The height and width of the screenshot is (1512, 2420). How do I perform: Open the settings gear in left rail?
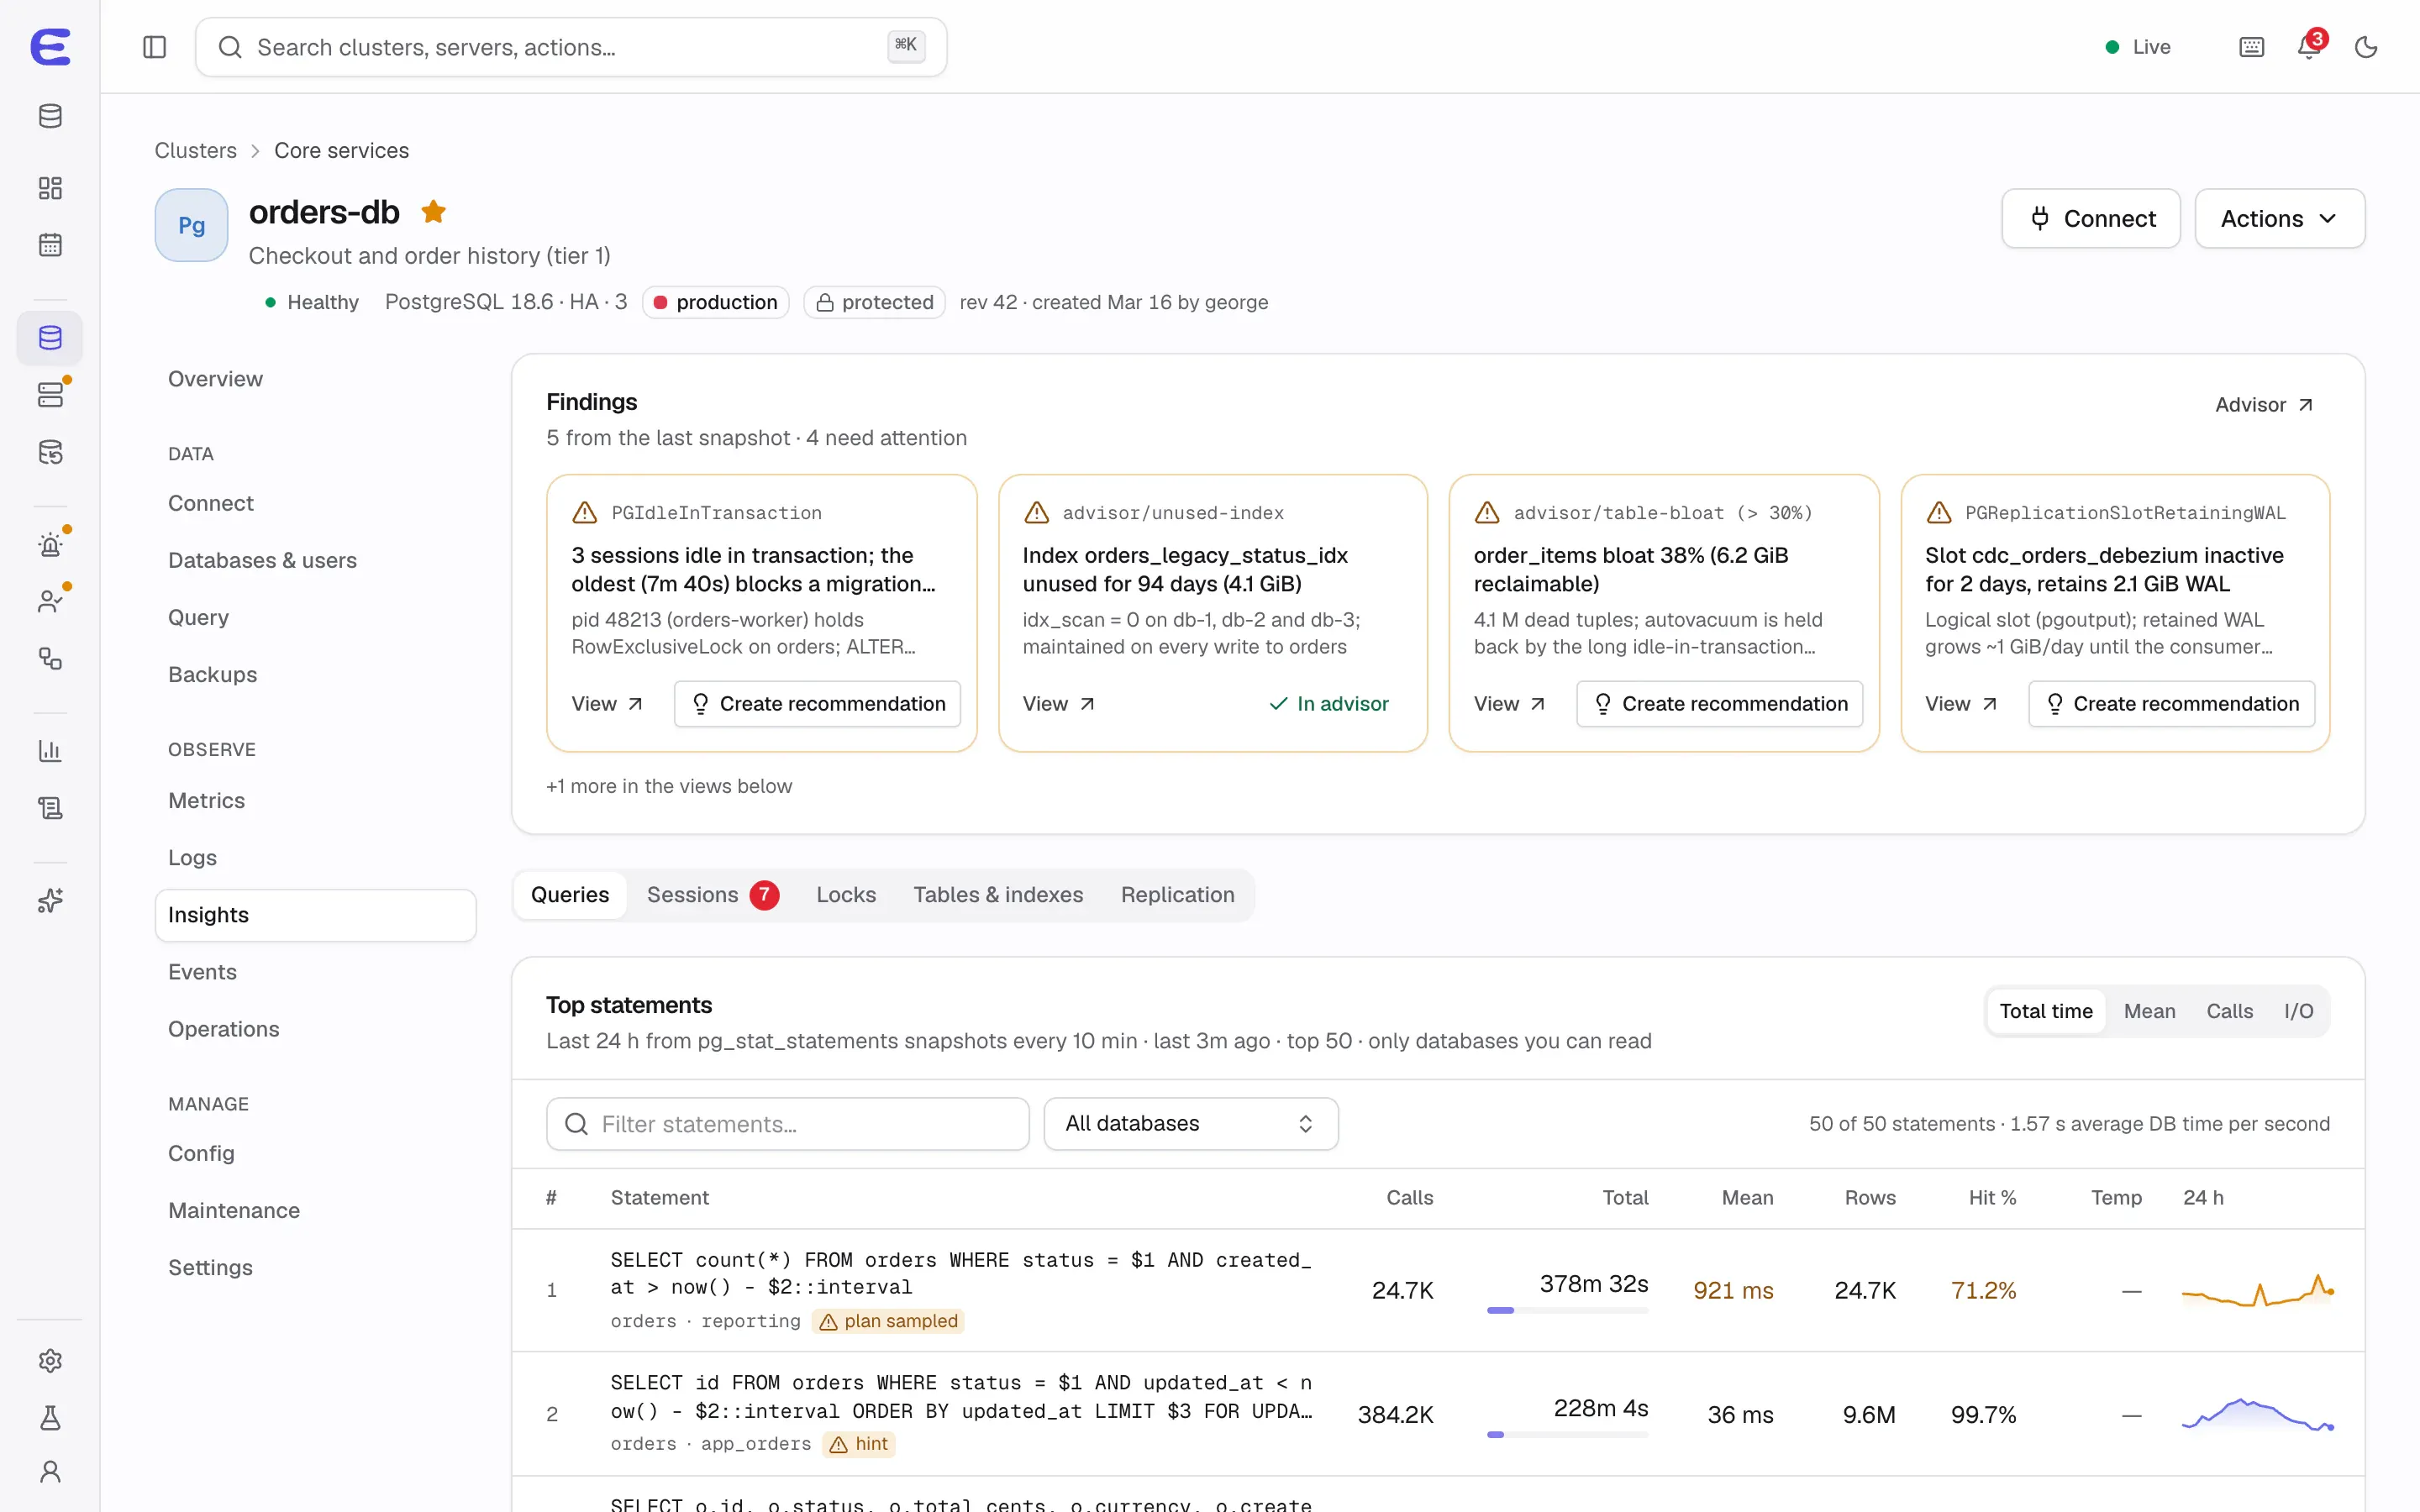click(x=50, y=1361)
